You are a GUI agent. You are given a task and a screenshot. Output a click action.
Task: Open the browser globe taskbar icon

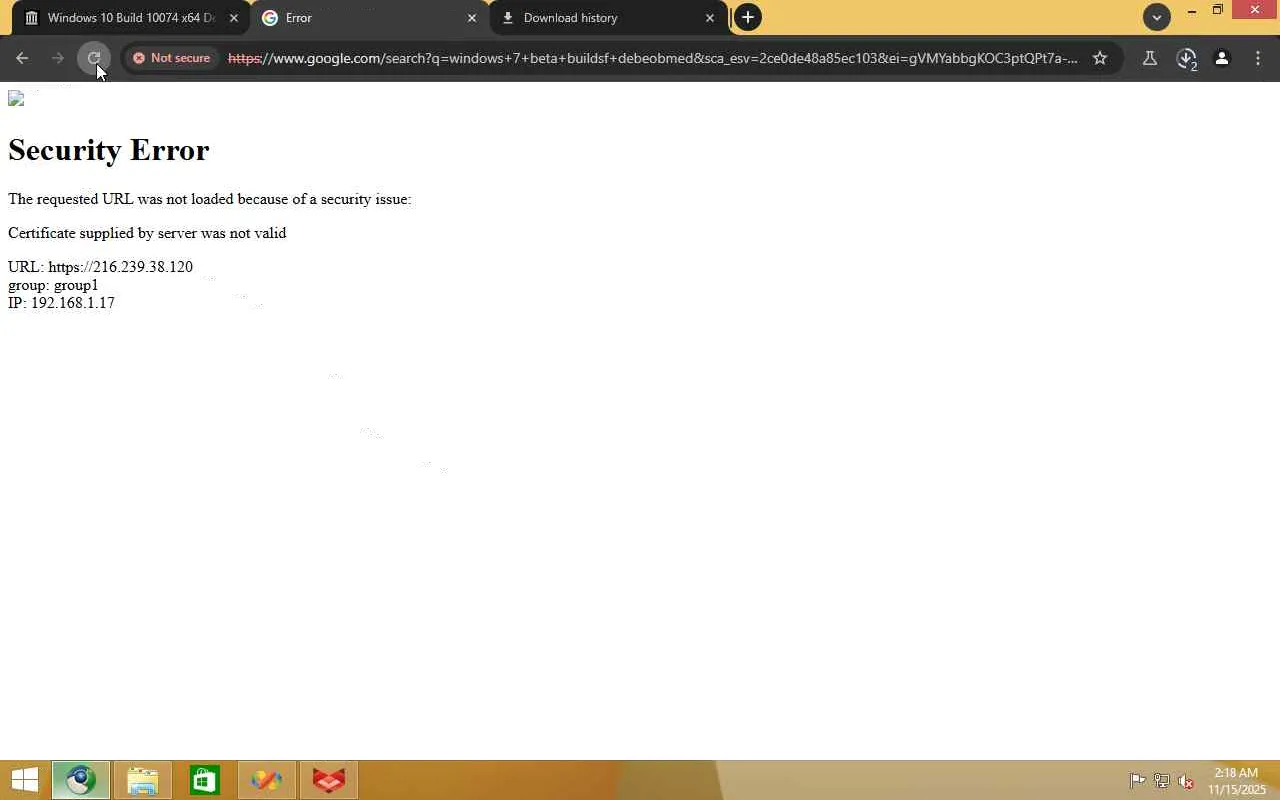[x=81, y=780]
